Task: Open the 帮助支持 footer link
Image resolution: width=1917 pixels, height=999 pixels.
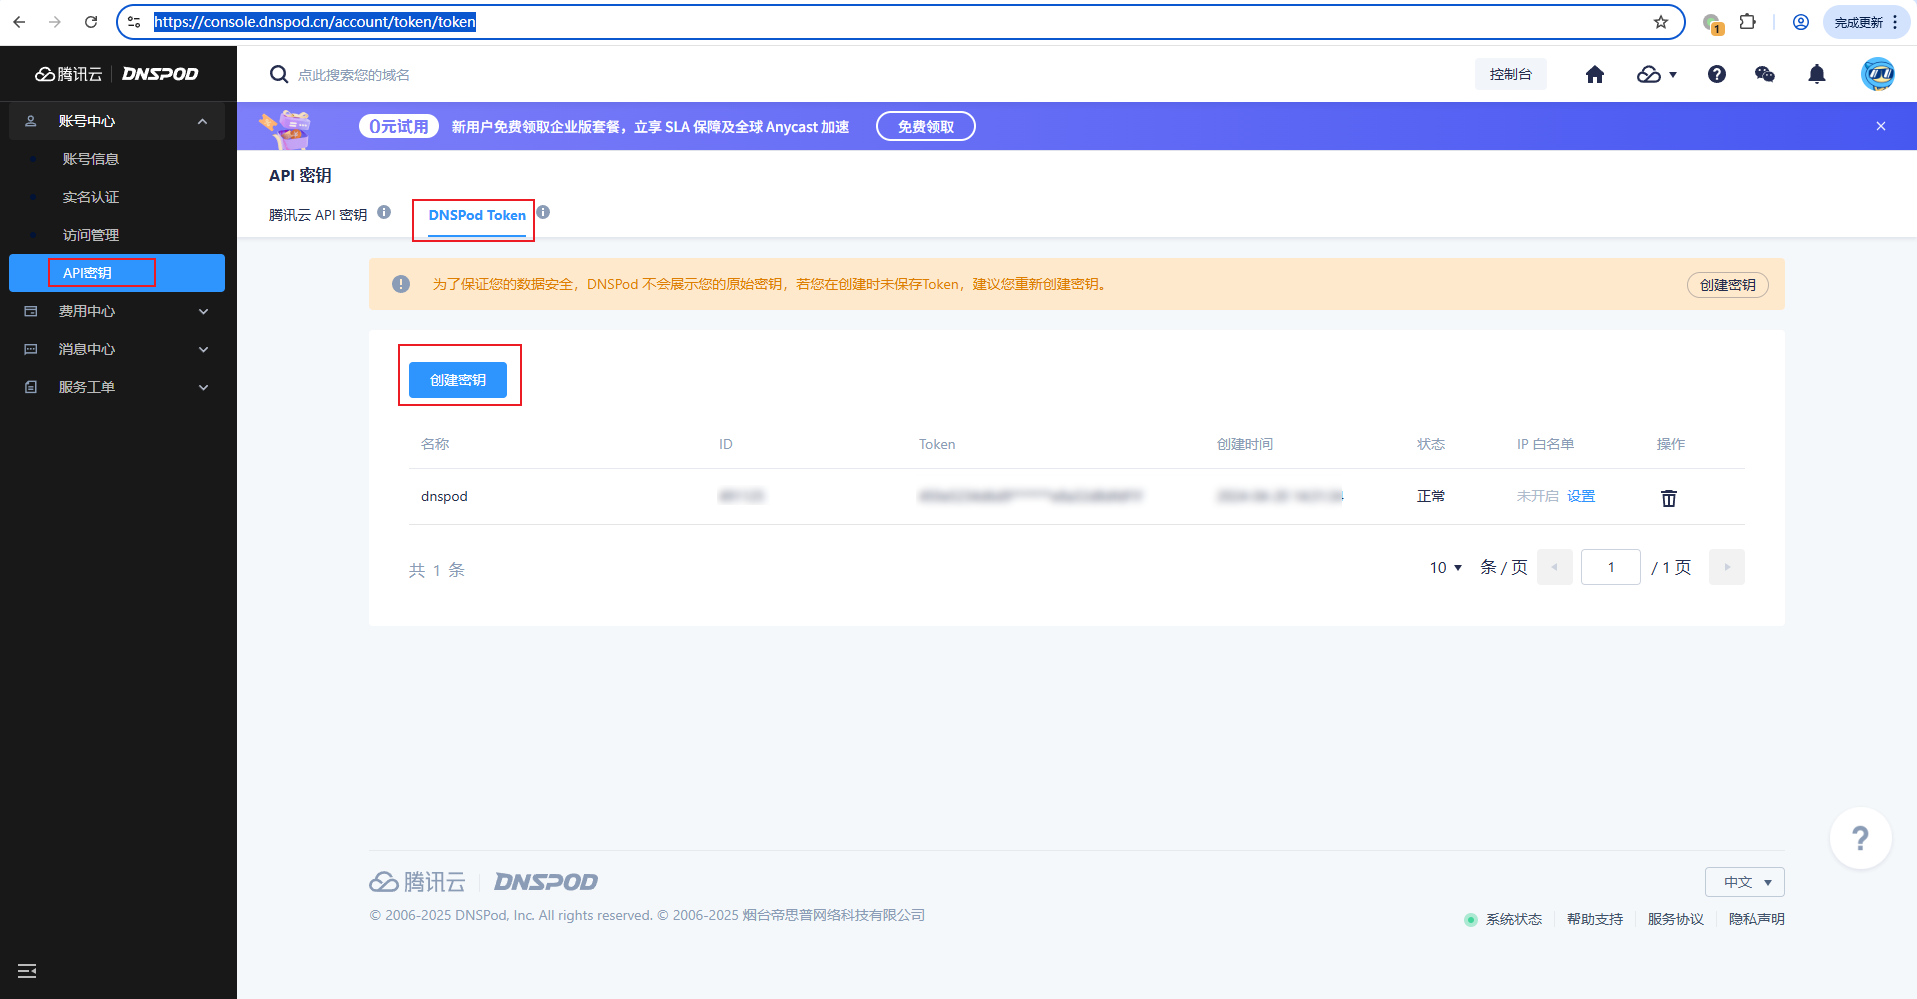Action: 1595,919
